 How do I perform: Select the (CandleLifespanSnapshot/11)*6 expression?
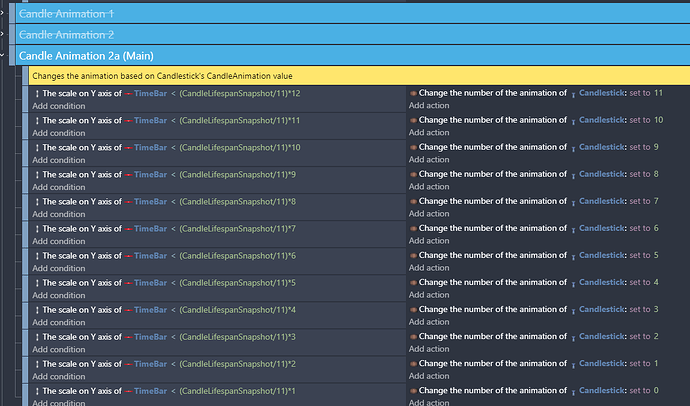coord(240,255)
